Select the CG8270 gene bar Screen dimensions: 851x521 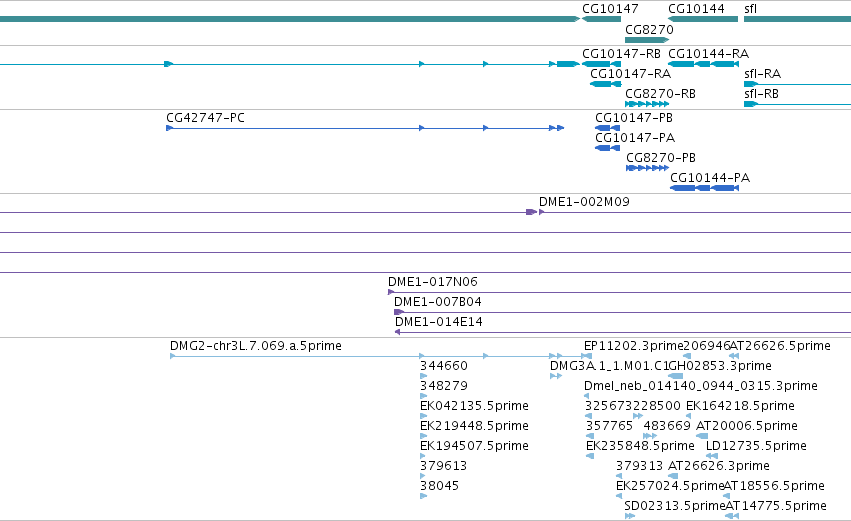pos(647,40)
